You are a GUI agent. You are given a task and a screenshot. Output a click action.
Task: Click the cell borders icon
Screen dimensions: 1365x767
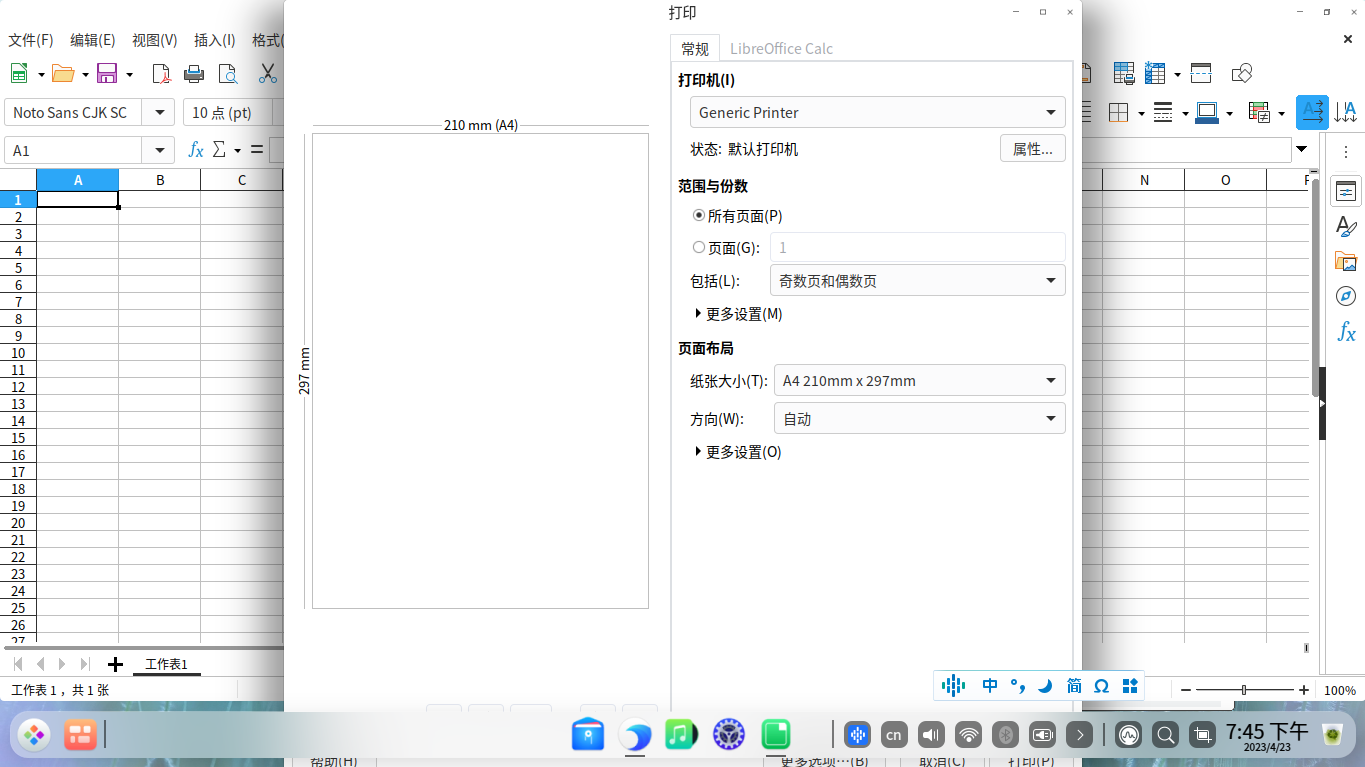[x=1118, y=112]
